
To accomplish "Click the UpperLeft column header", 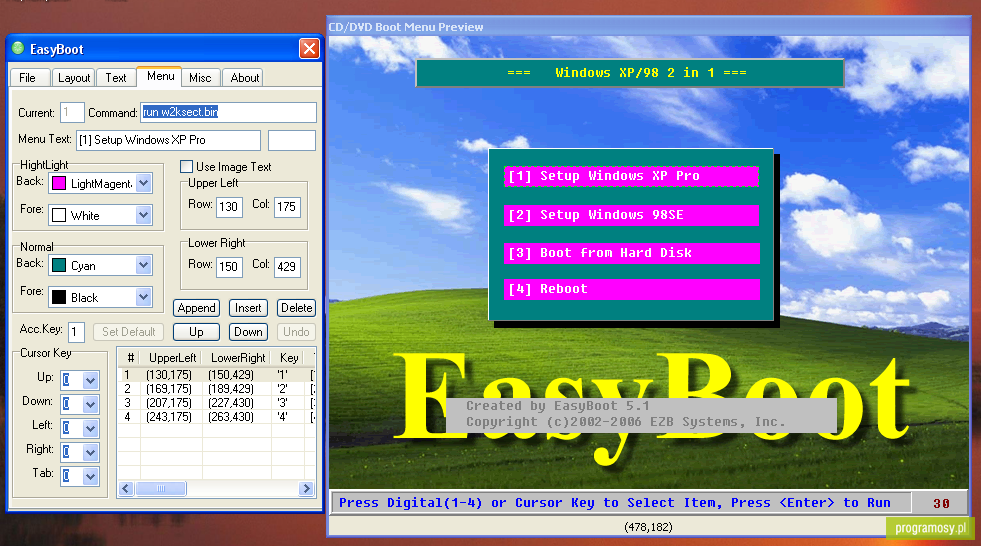I will pyautogui.click(x=171, y=358).
